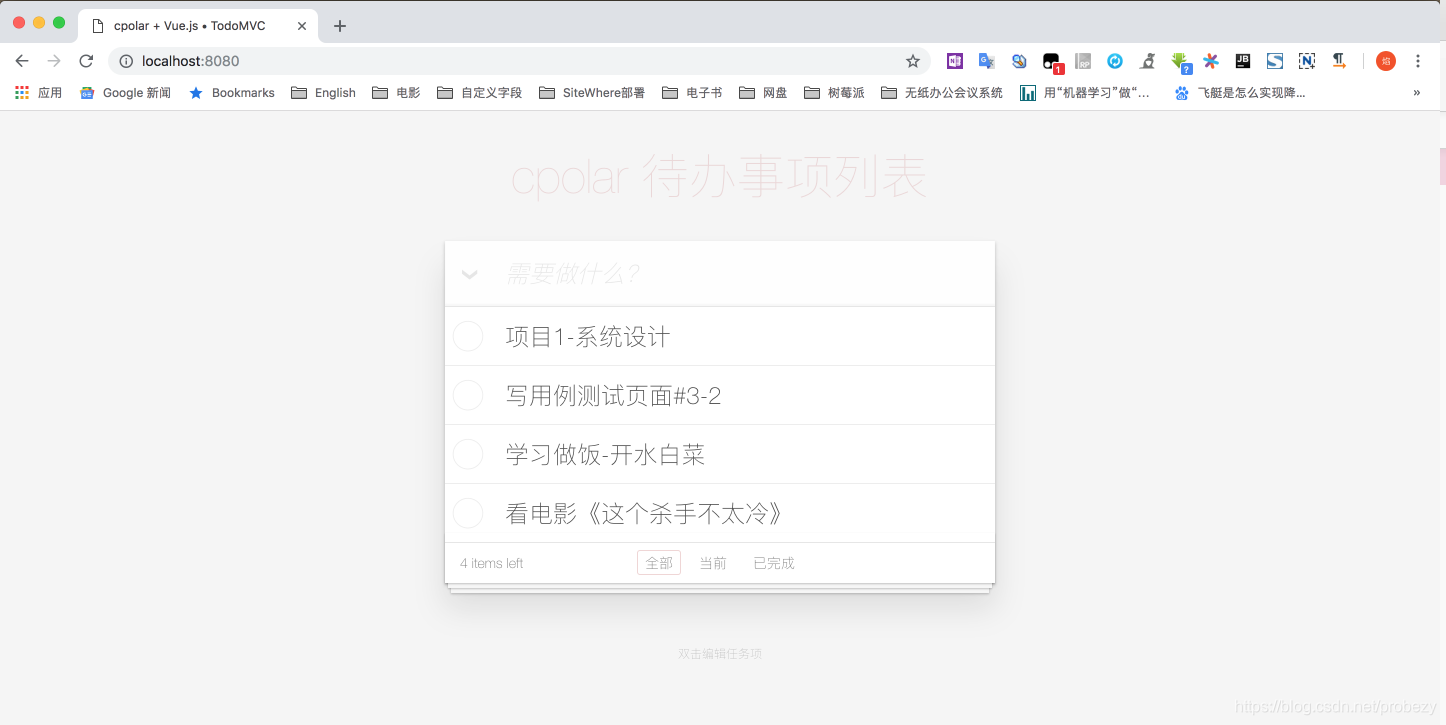Click the green download arrow extension
The width and height of the screenshot is (1446, 725).
click(1180, 62)
